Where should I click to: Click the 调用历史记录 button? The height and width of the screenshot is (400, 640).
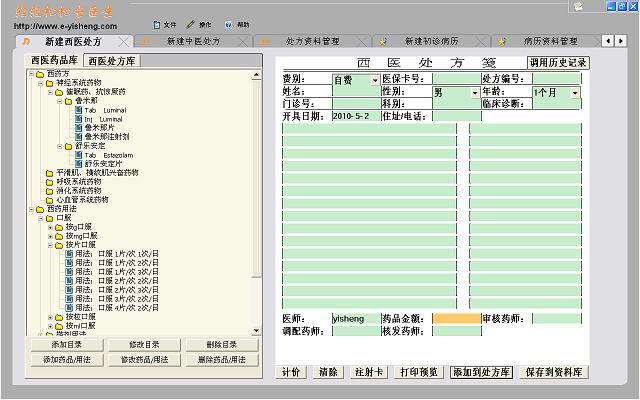[558, 62]
